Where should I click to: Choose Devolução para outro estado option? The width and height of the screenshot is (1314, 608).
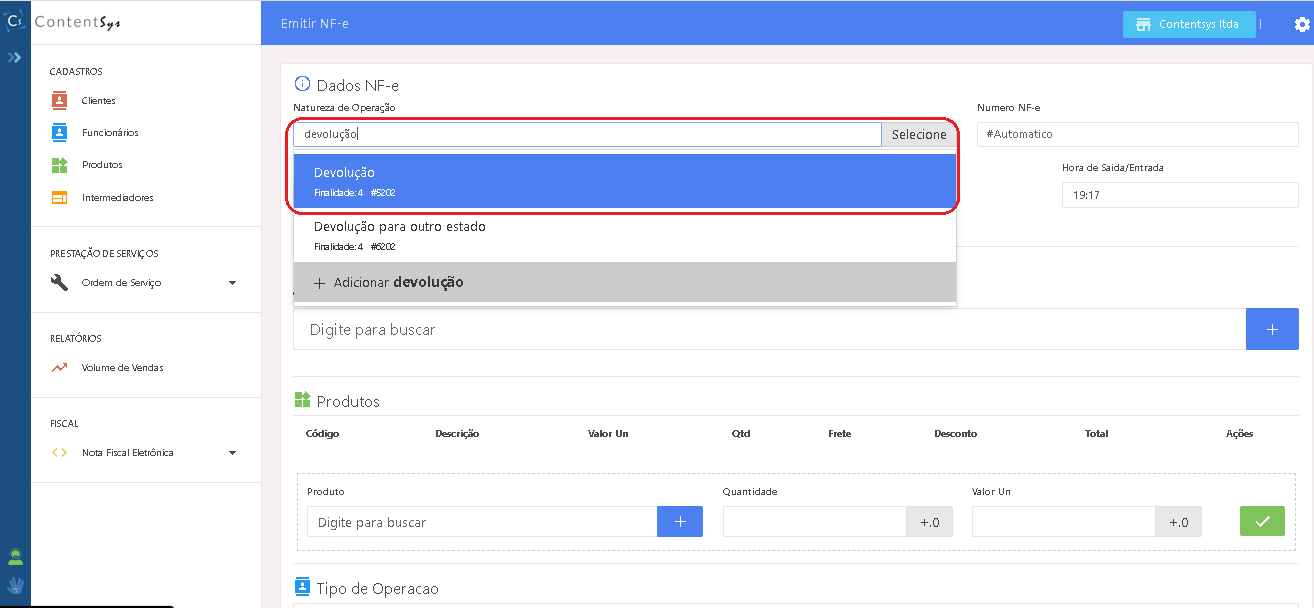624,235
